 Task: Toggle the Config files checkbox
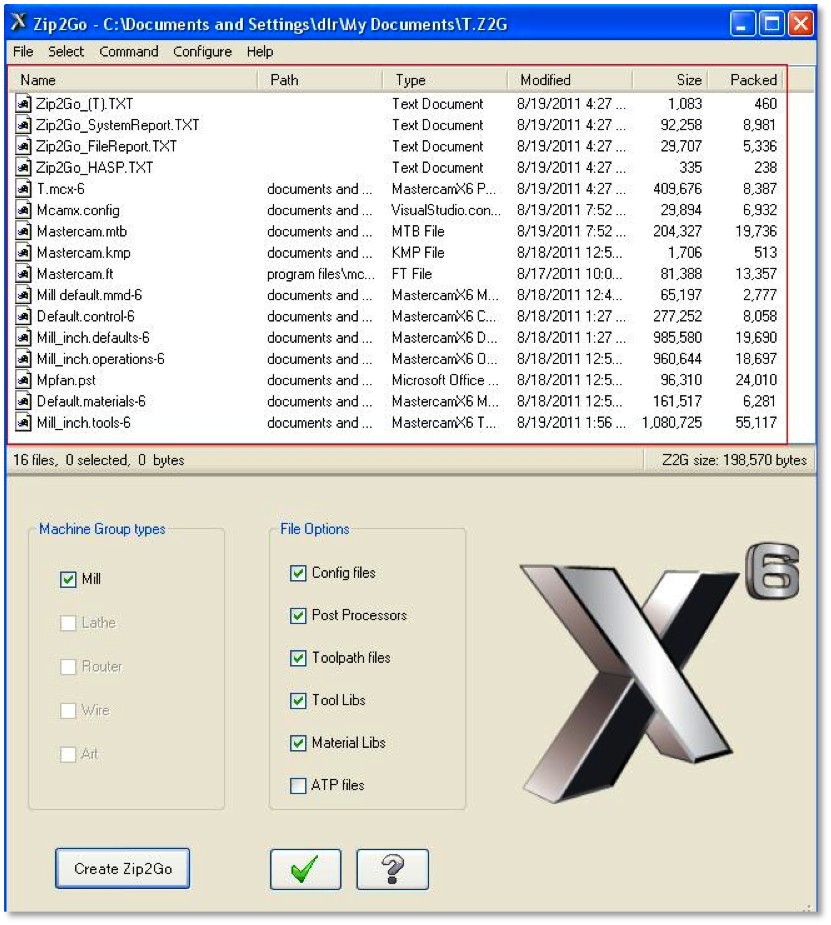[x=298, y=573]
